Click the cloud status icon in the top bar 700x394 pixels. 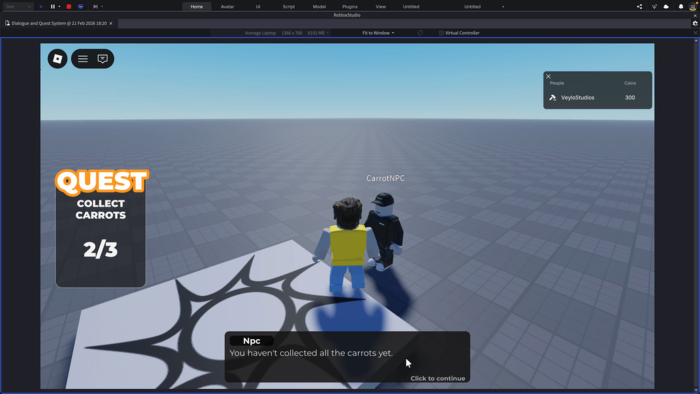coord(666,7)
